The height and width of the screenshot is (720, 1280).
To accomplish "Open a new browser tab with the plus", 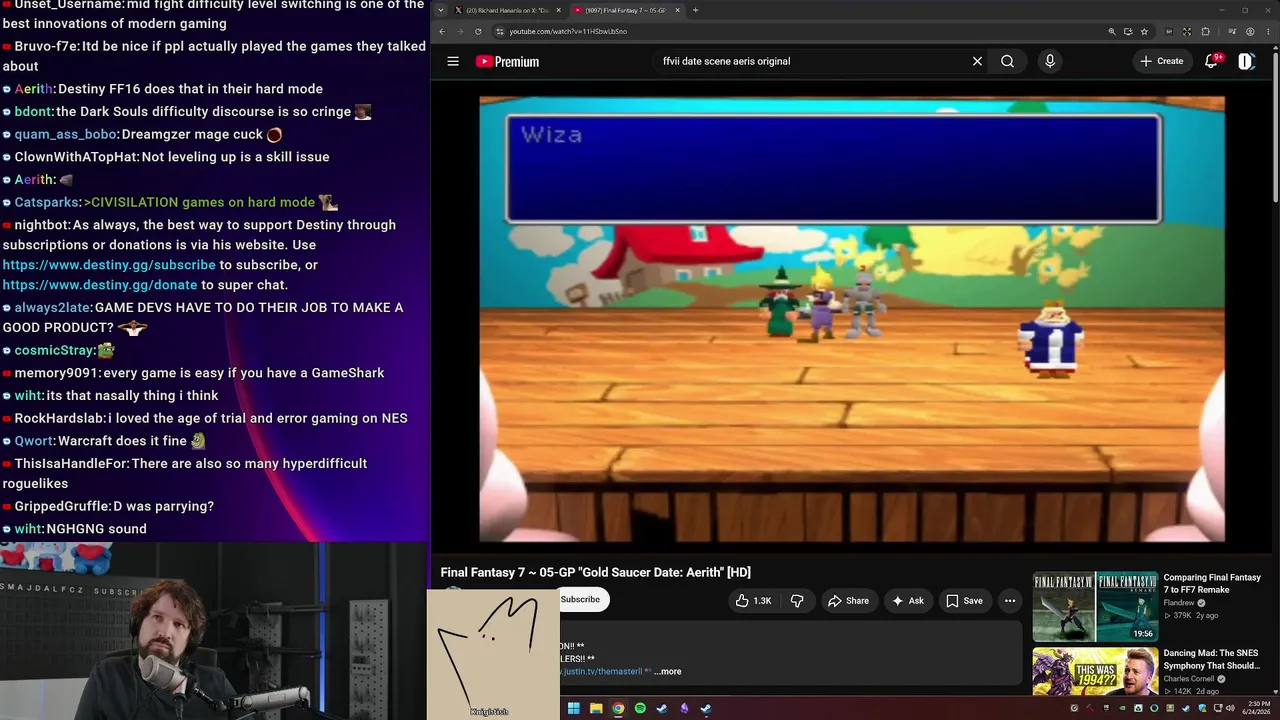I will [x=696, y=10].
